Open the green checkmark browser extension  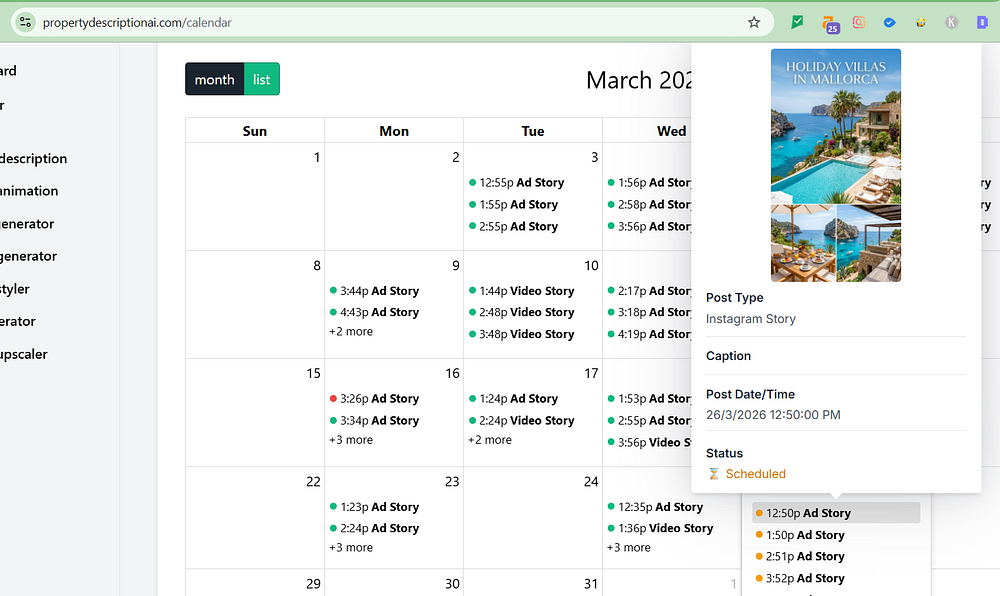pyautogui.click(x=797, y=22)
